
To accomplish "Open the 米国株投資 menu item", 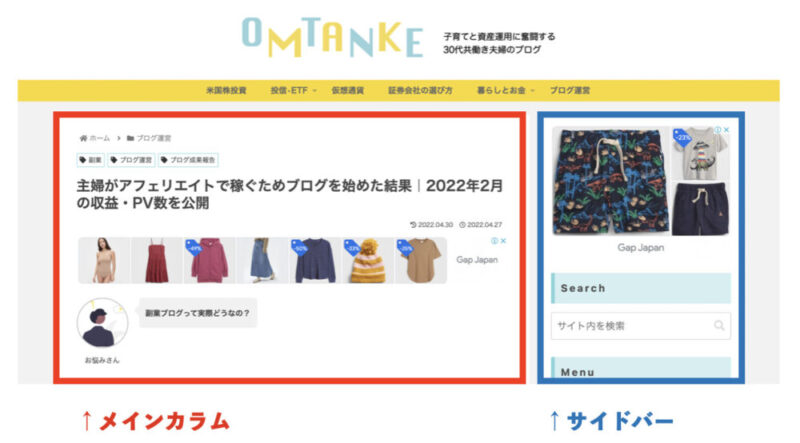I will coord(226,91).
